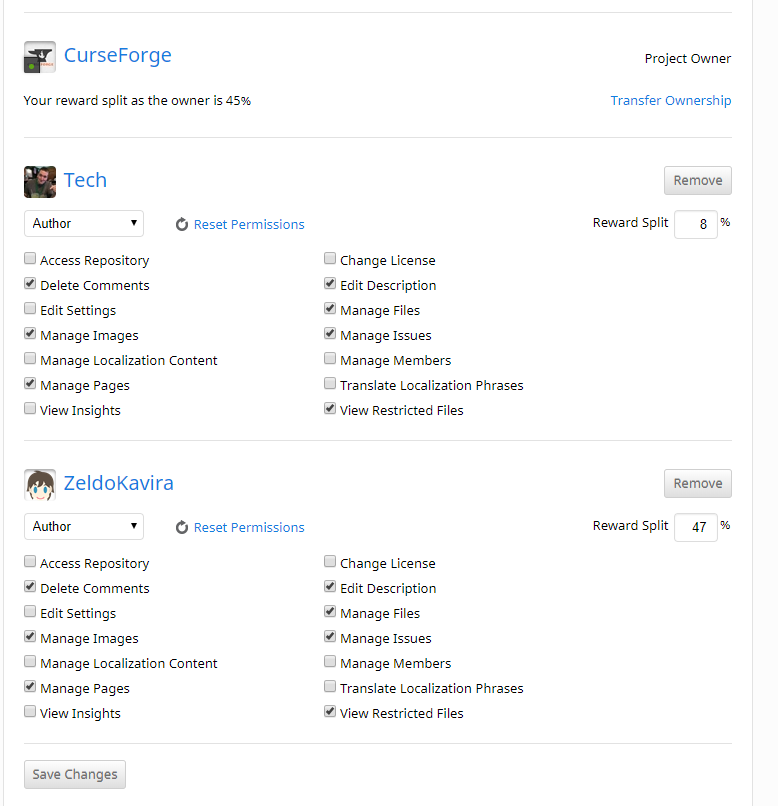Click Transfer Ownership link
This screenshot has width=778, height=806.
click(671, 100)
